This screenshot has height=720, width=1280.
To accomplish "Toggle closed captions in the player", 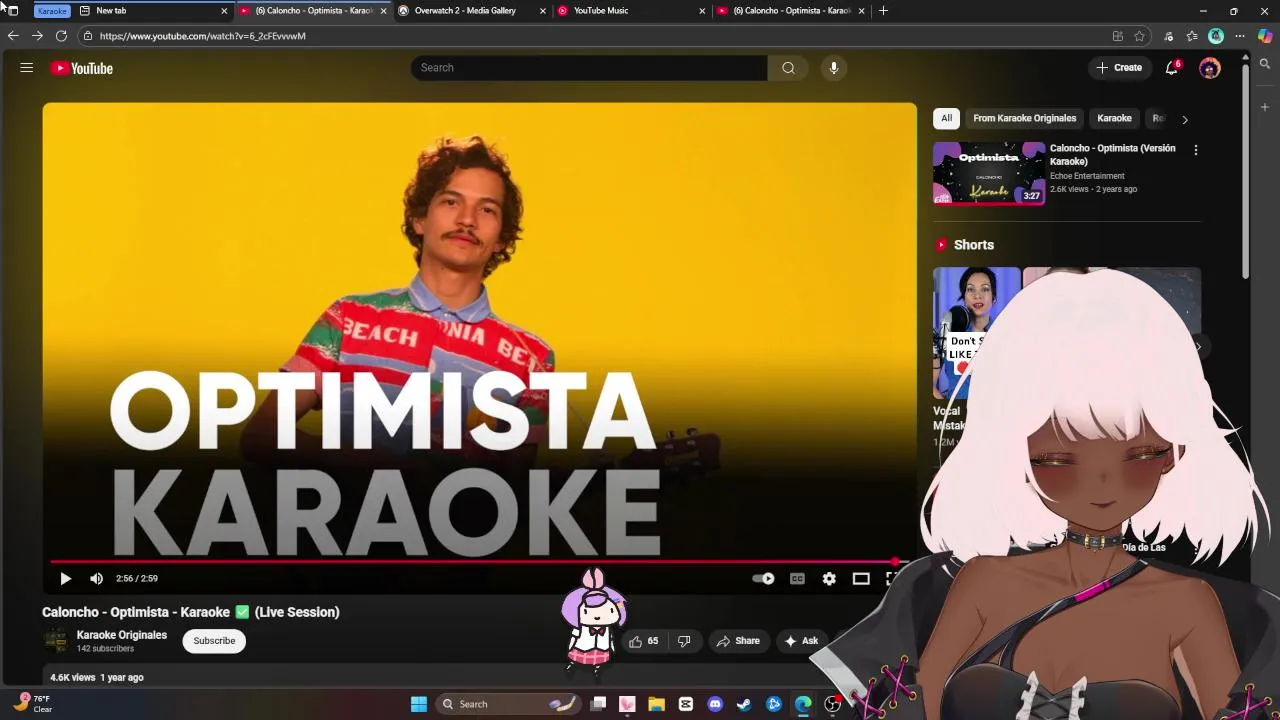I will [797, 578].
